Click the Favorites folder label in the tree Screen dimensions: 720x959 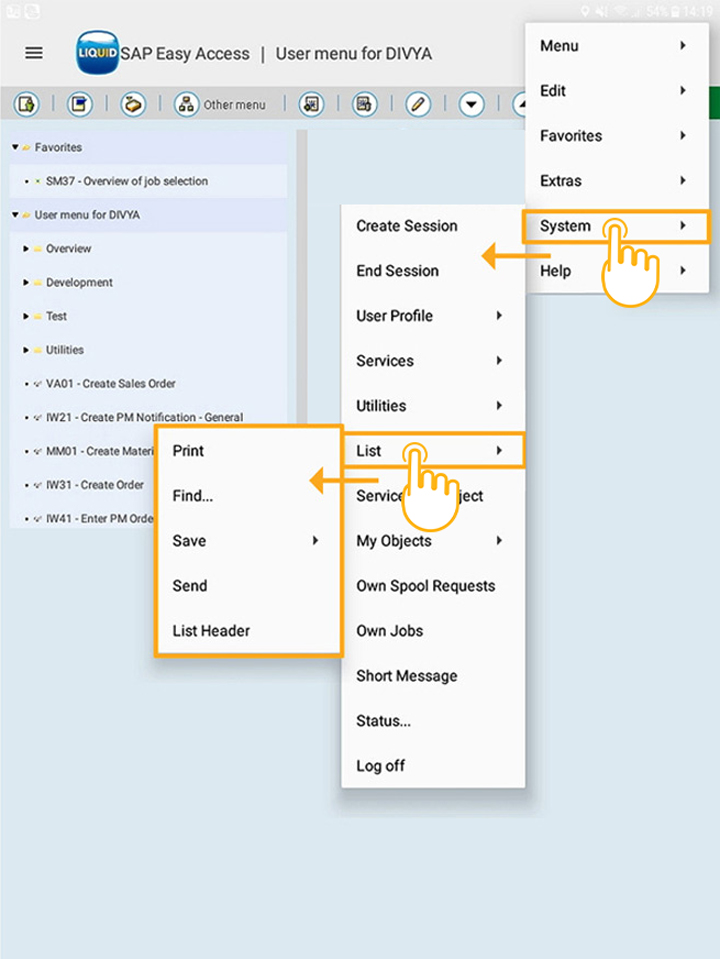coord(58,147)
